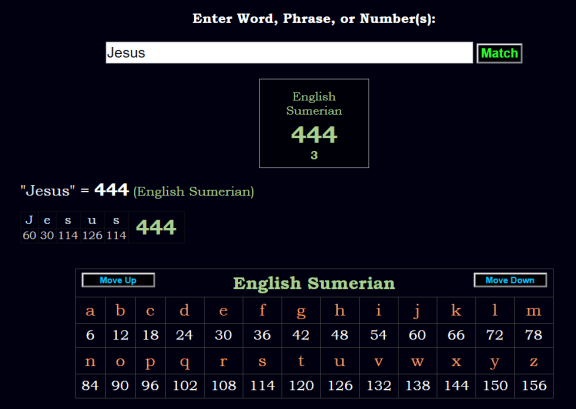576x409 pixels.
Task: Click value 18 in cipher chart
Action: [150, 335]
